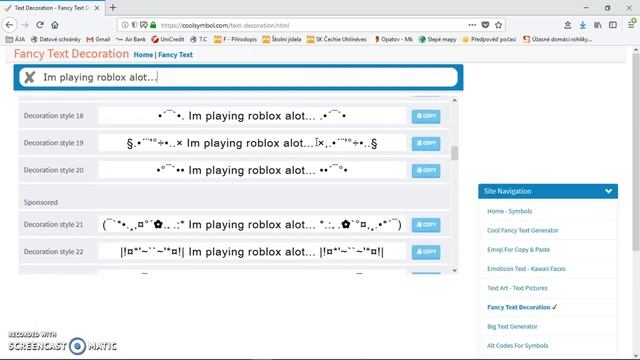Viewport: 640px width, 360px height.
Task: Open the Slepé mapy bookmark
Action: [438, 39]
